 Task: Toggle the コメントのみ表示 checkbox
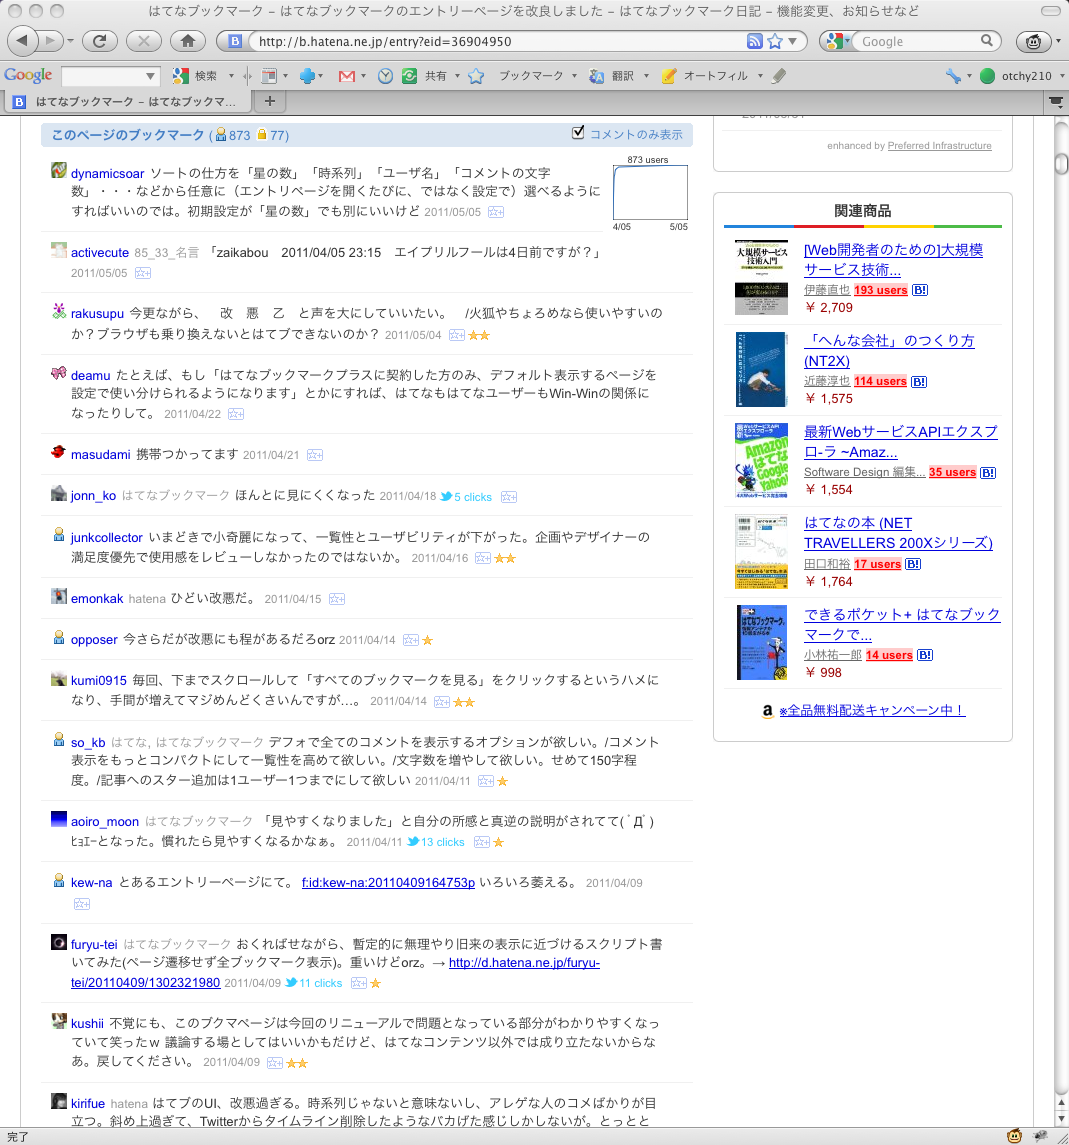pyautogui.click(x=578, y=132)
